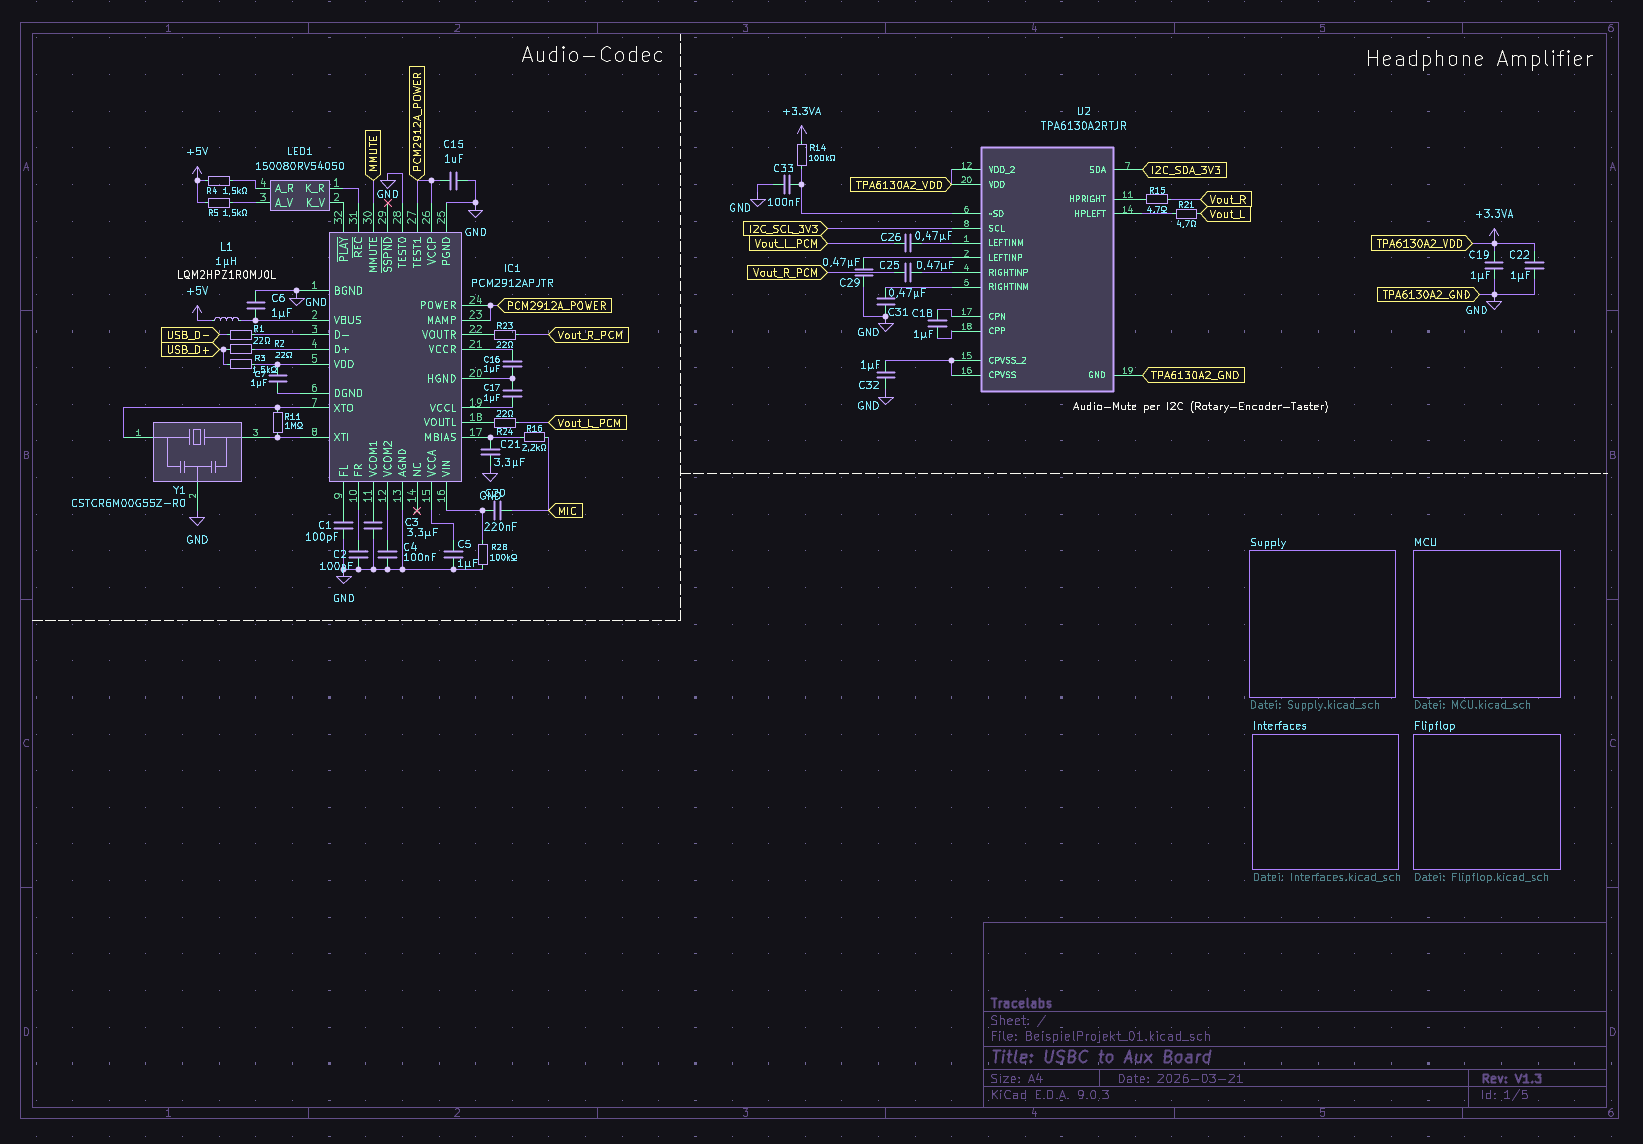Click the TPA6130A2_GND label beside U2

(x=1193, y=376)
